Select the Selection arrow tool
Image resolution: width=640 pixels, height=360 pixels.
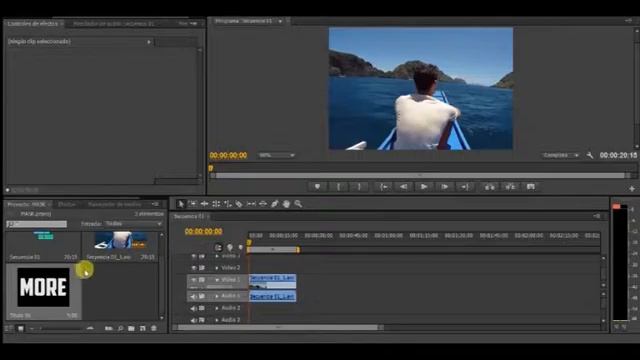point(181,204)
